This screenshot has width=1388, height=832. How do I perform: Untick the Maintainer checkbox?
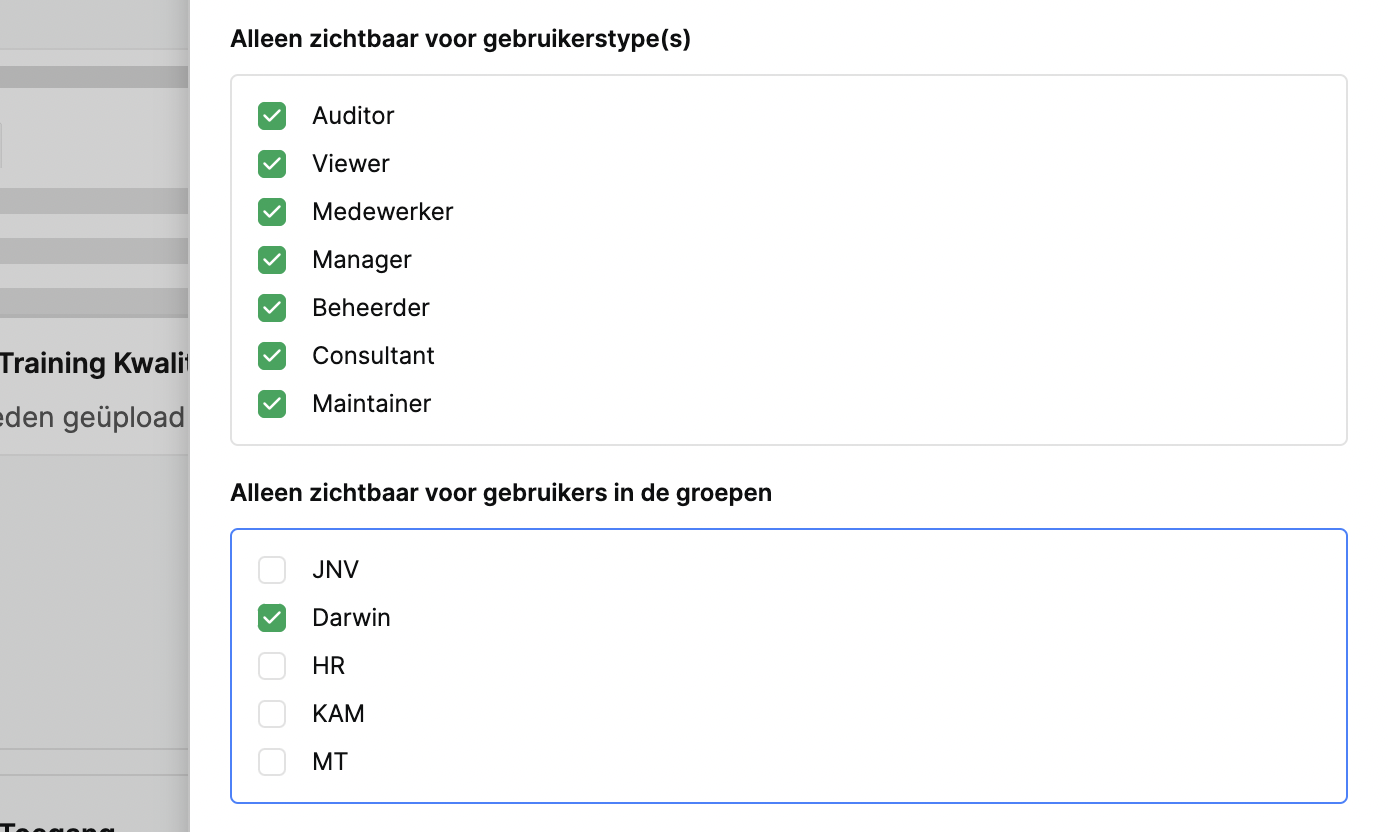click(x=272, y=404)
